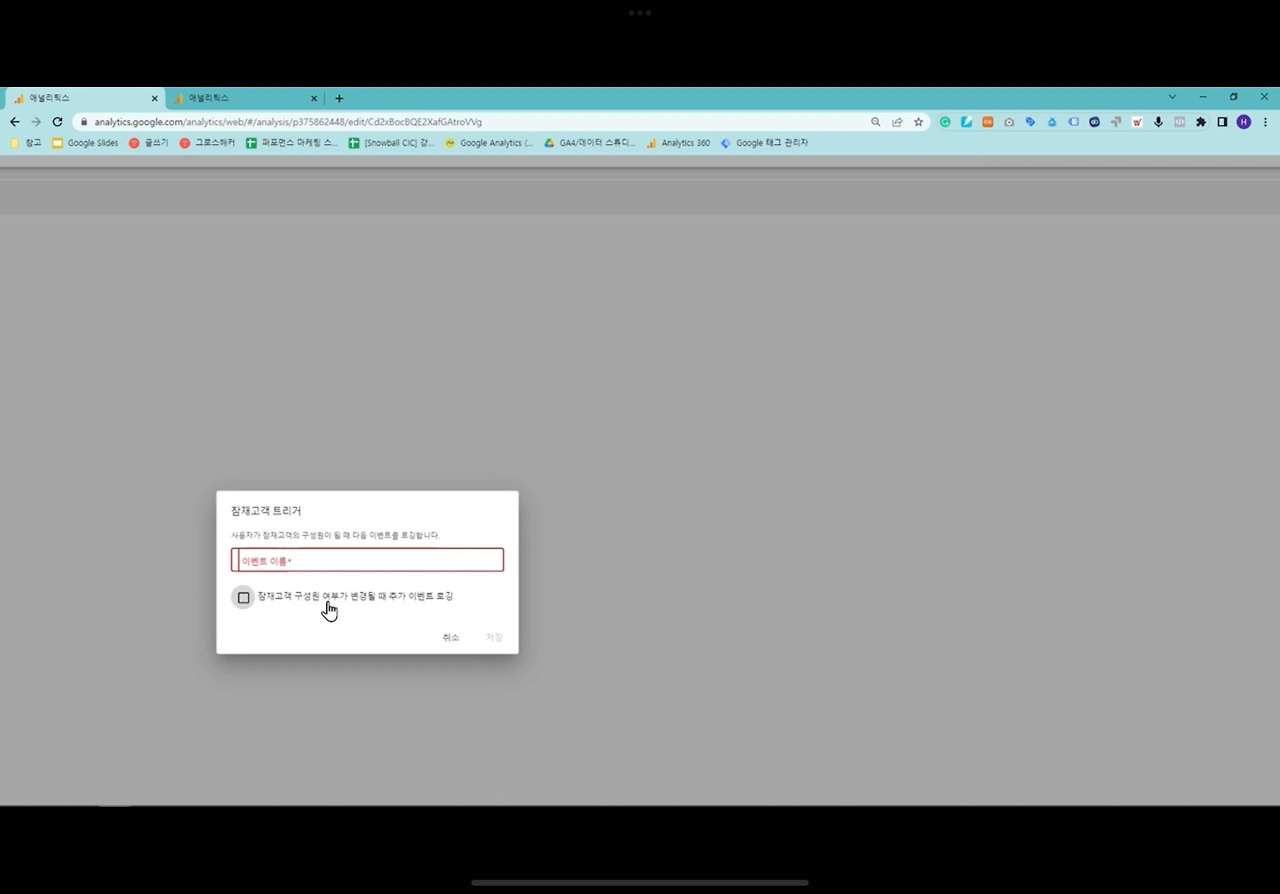Screen dimensions: 1280x894
Task: Open the zoom magnifier icon in address bar
Action: pos(876,122)
